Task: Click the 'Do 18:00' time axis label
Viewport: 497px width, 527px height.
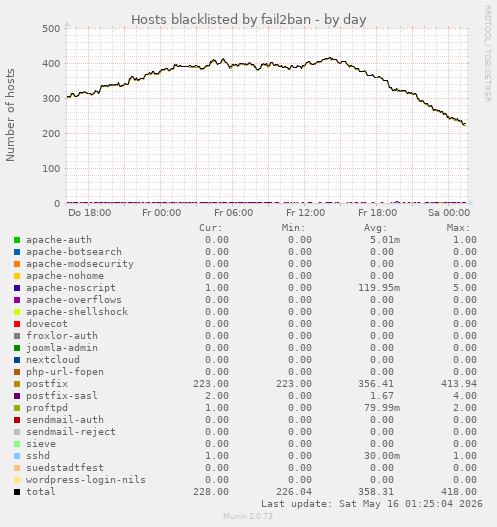Action: click(89, 213)
